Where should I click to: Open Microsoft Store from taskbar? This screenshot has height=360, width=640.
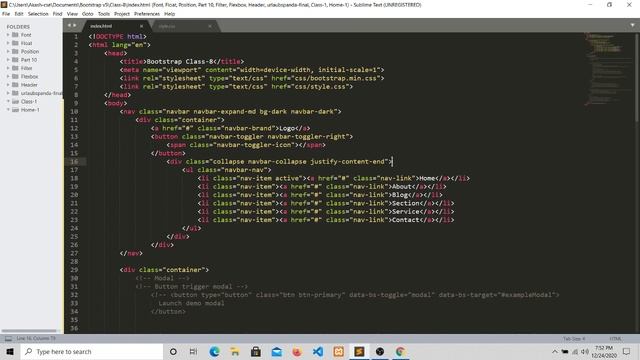256,351
